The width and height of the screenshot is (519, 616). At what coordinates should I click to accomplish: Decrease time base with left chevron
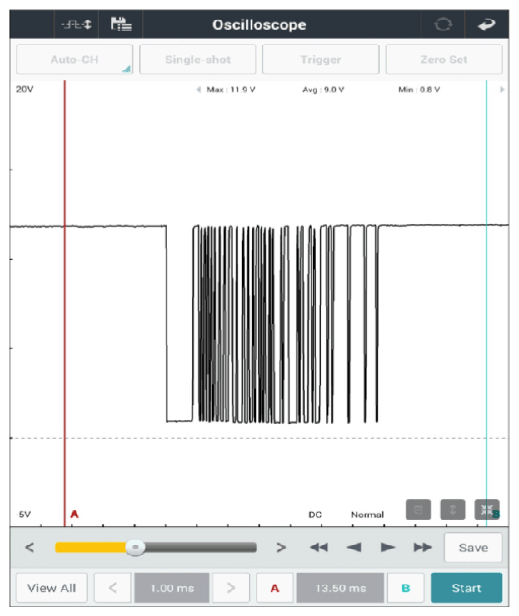(x=113, y=588)
